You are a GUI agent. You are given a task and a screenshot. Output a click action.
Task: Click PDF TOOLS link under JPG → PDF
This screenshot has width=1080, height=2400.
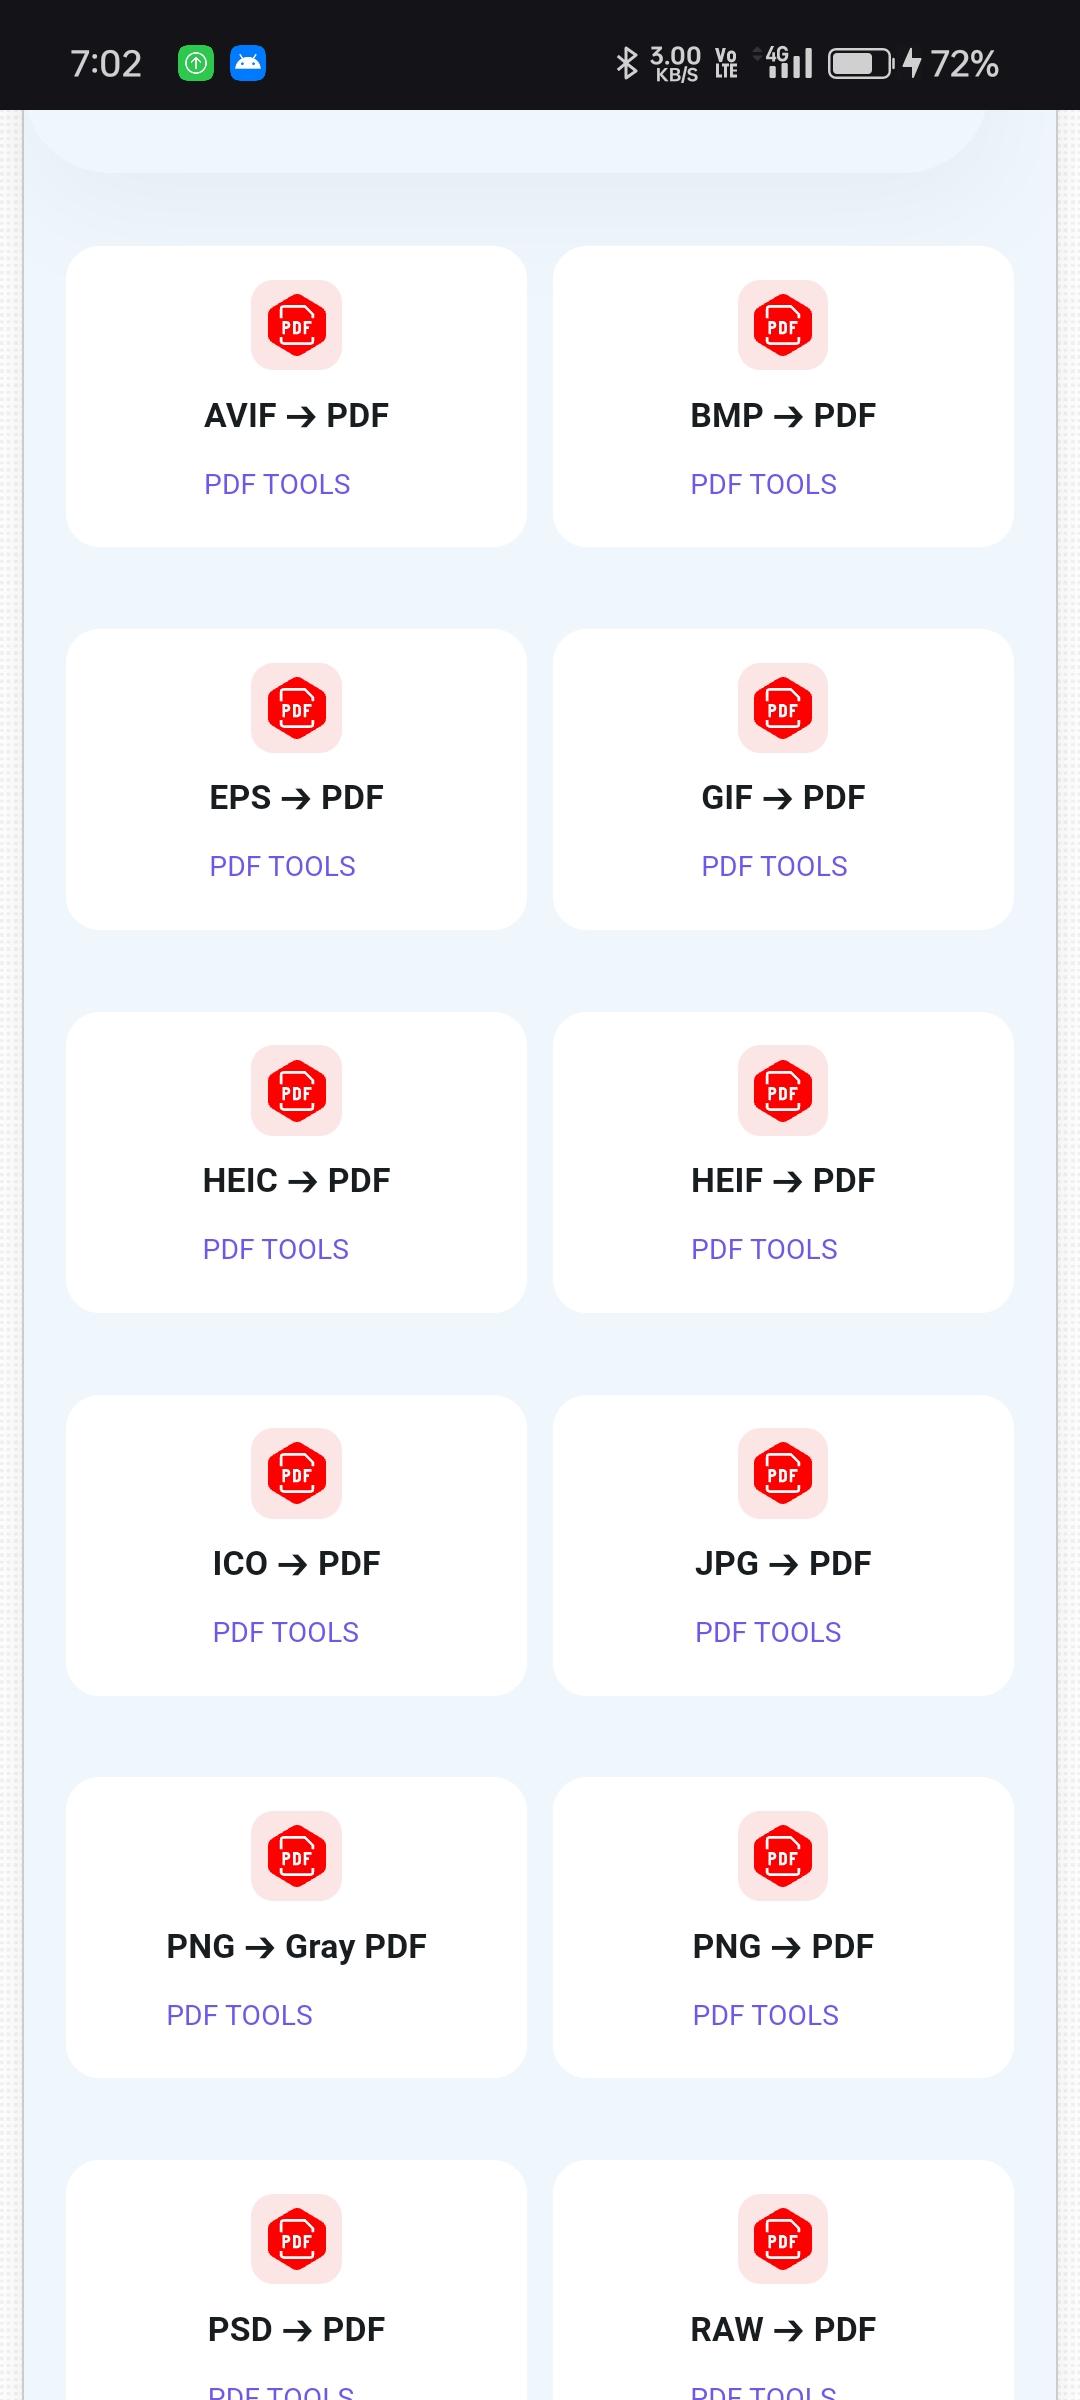pos(768,1633)
